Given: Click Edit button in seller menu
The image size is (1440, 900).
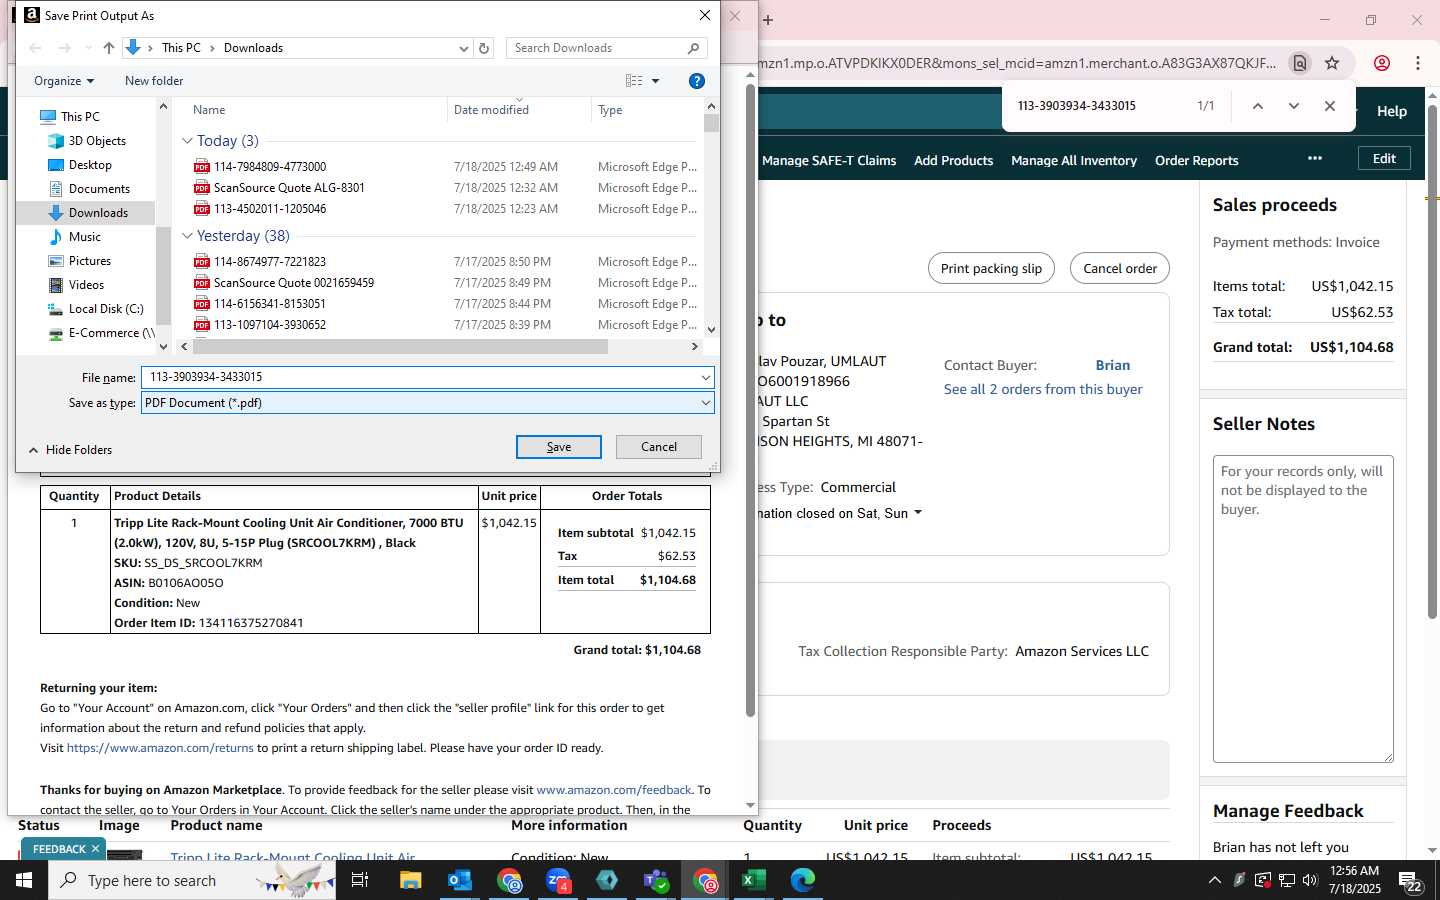Looking at the screenshot, I should (1384, 158).
